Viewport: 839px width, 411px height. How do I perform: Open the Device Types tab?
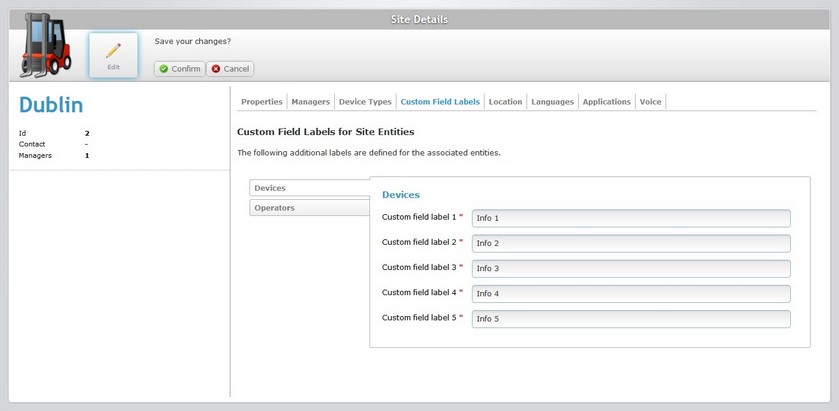click(x=365, y=102)
